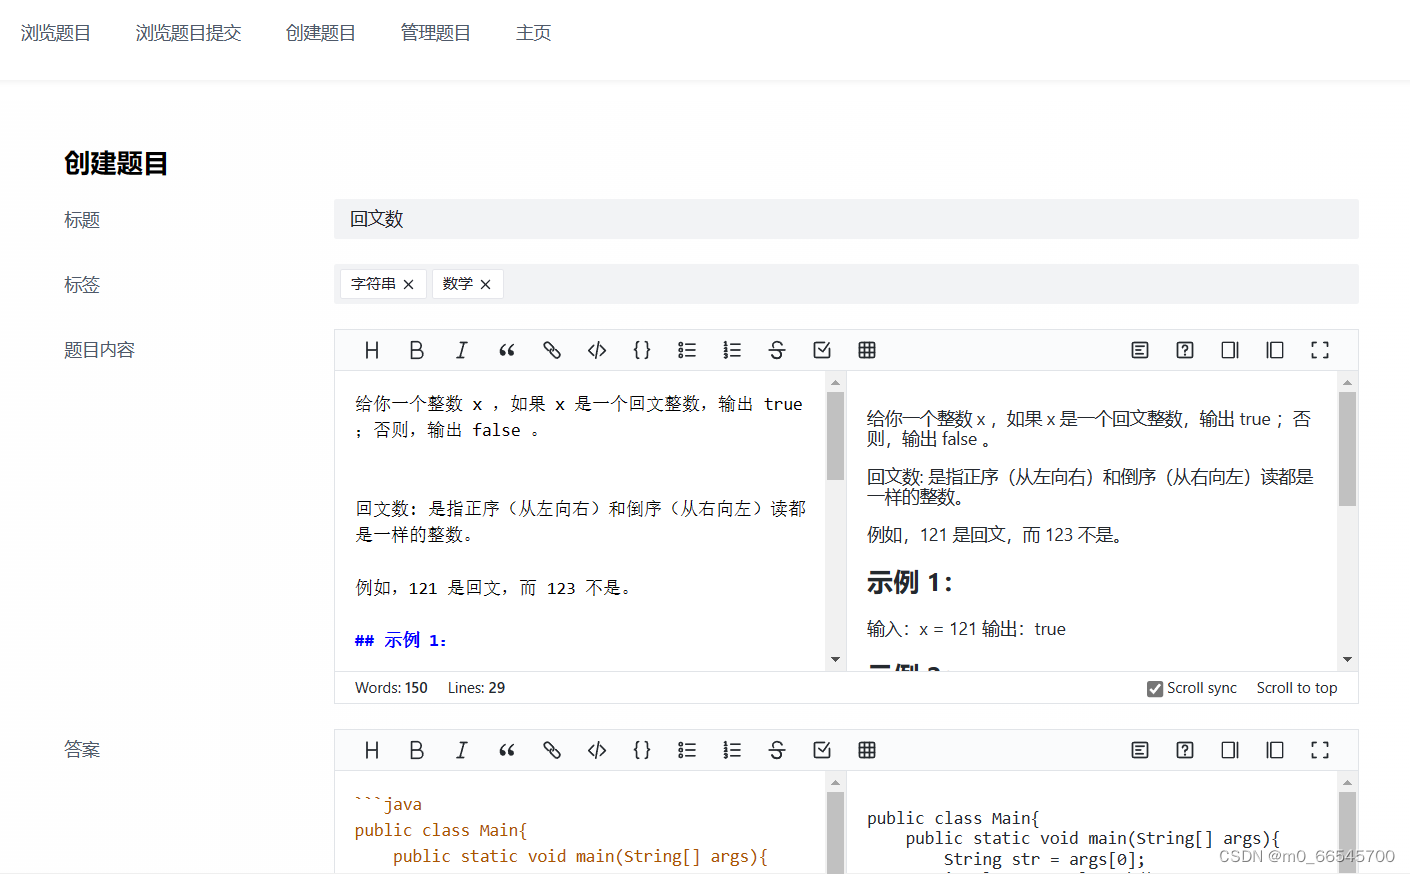Screen dimensions: 1410x874
Task: Insert heading in 题目内容 editor
Action: [x=372, y=350]
